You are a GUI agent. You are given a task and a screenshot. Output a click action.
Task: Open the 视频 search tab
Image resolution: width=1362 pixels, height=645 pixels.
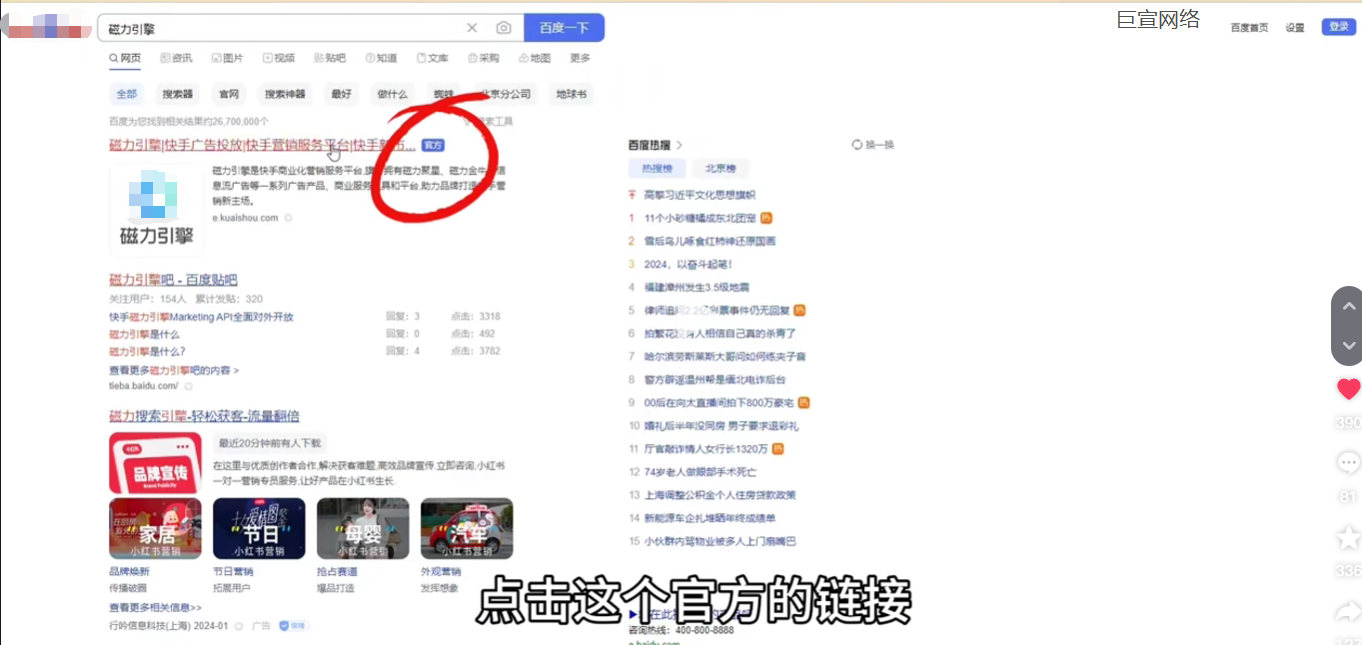pyautogui.click(x=279, y=58)
